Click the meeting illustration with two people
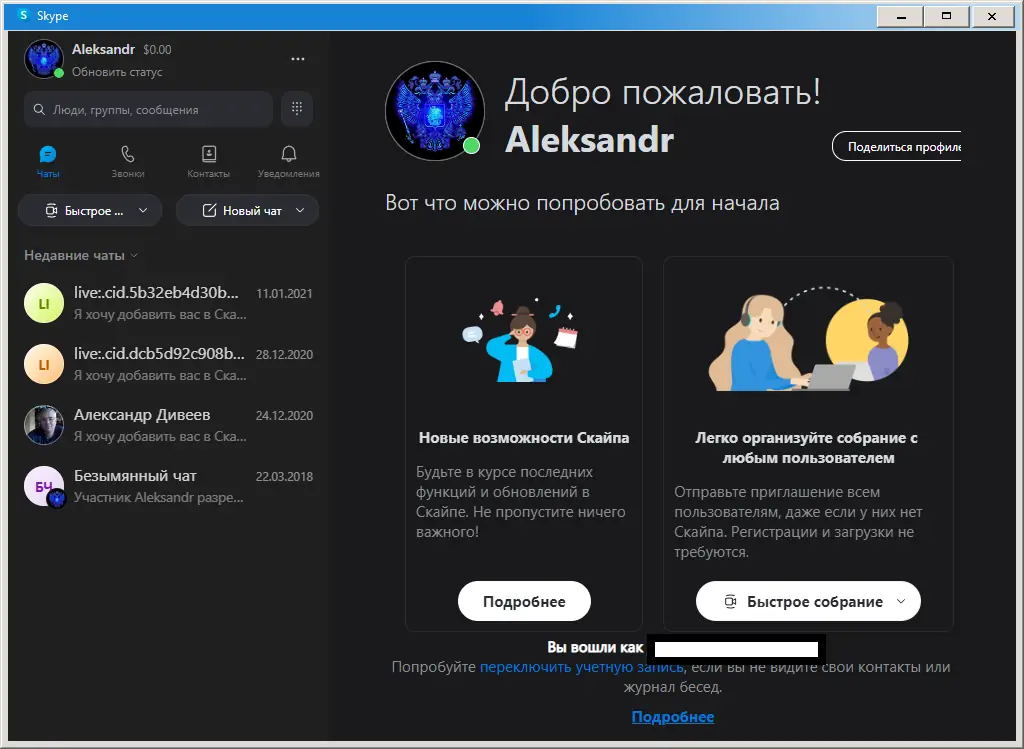The width and height of the screenshot is (1024, 749). point(808,340)
